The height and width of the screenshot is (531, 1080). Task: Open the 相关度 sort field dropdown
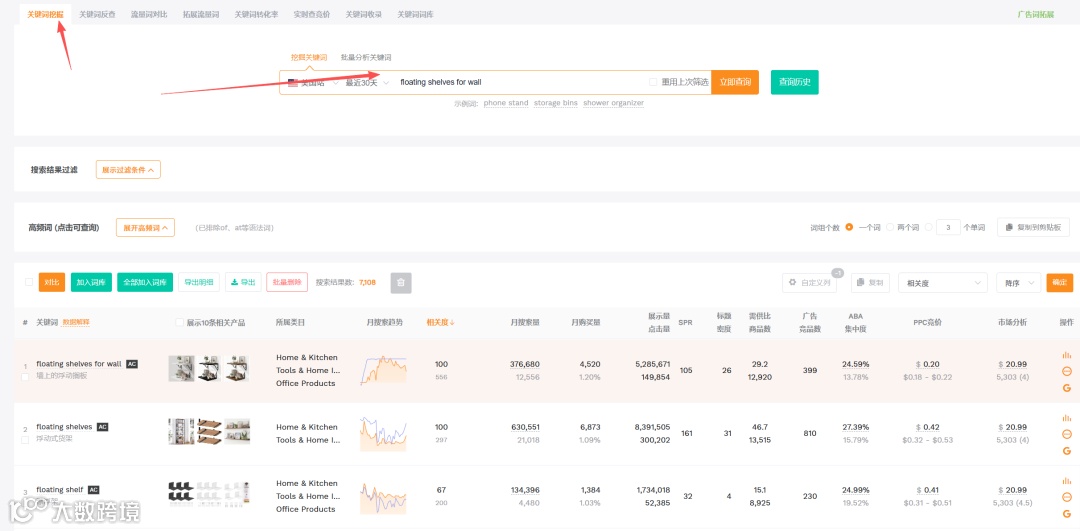pos(943,282)
